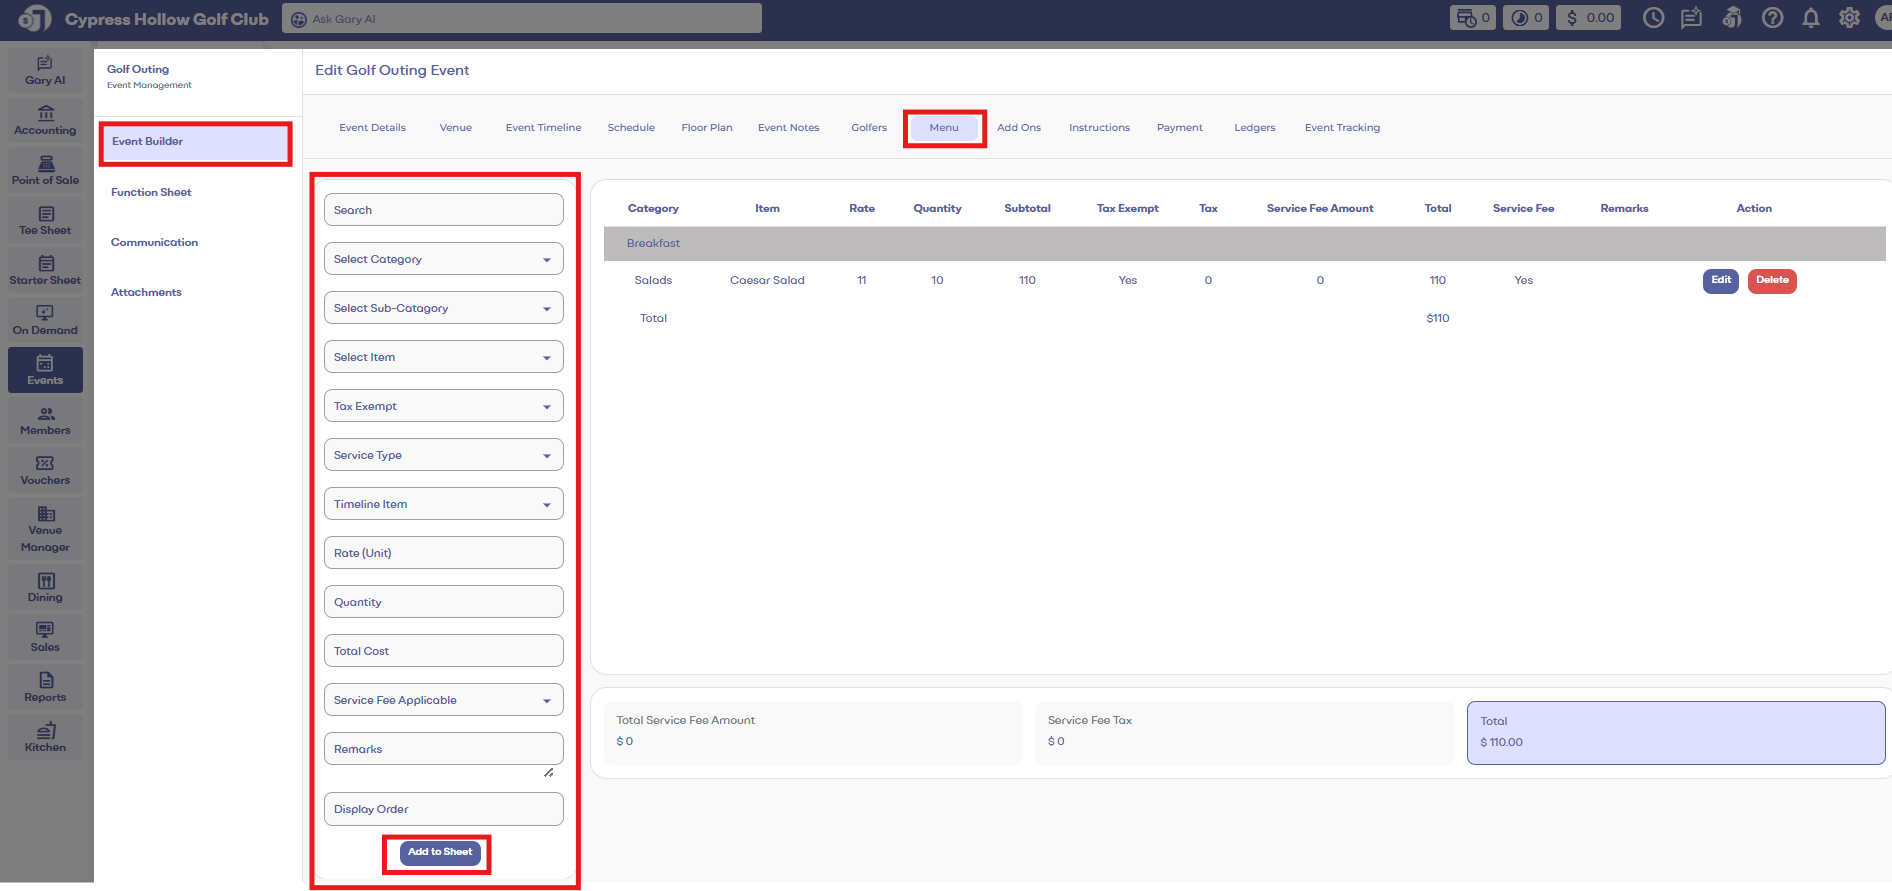The image size is (1892, 891).
Task: Delete the Caesar Salad row
Action: point(1771,281)
